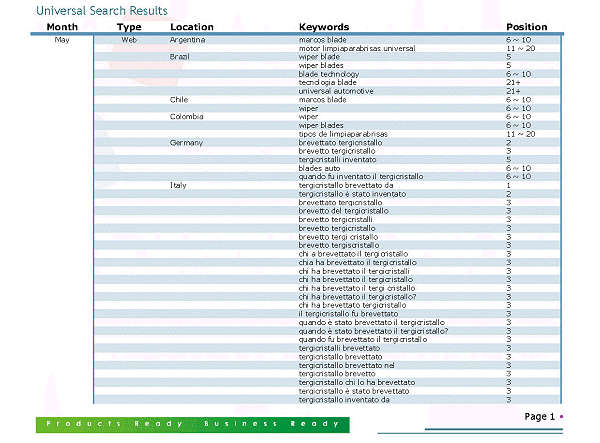Select keyword 'tergicristallo è stato inventato'
The height and width of the screenshot is (443, 600).
352,194
